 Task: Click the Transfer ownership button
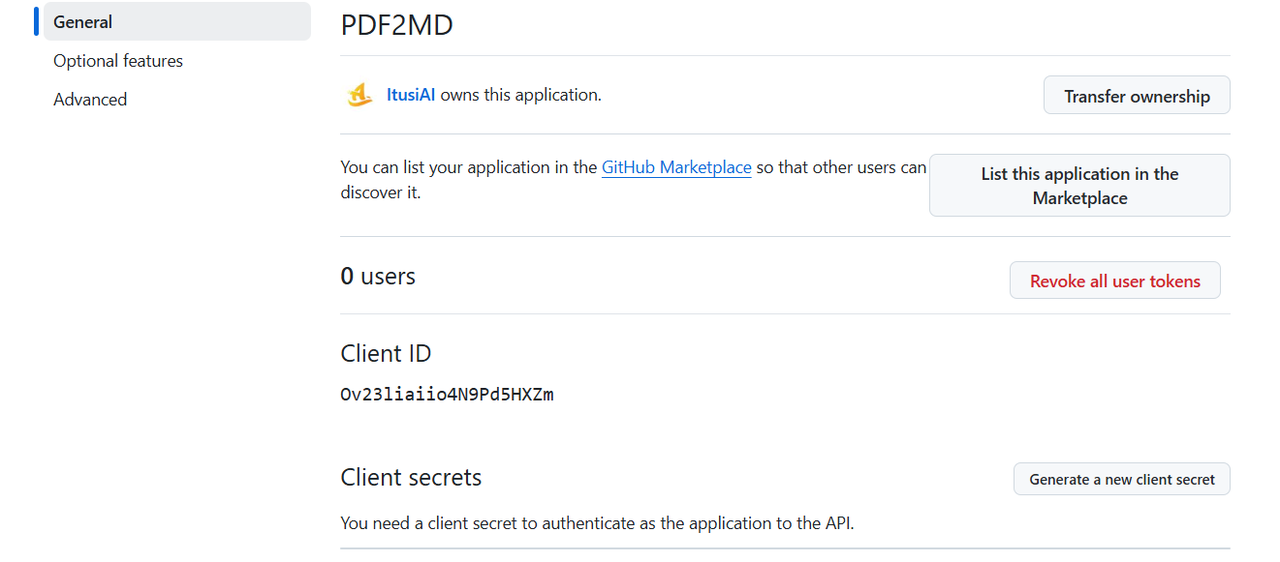tap(1137, 96)
